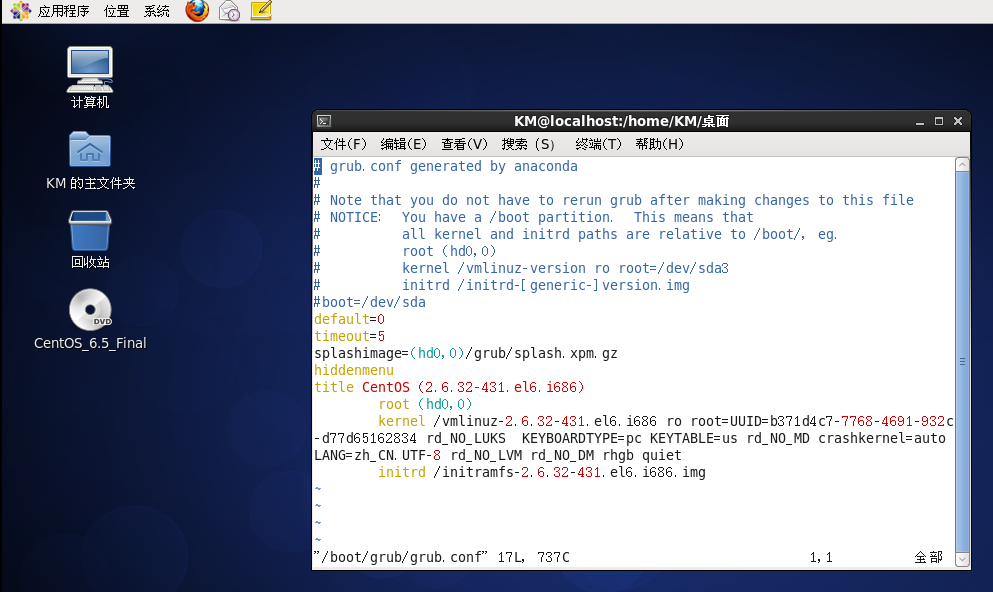Minimize the terminal window
This screenshot has width=993, height=592.
(x=920, y=121)
